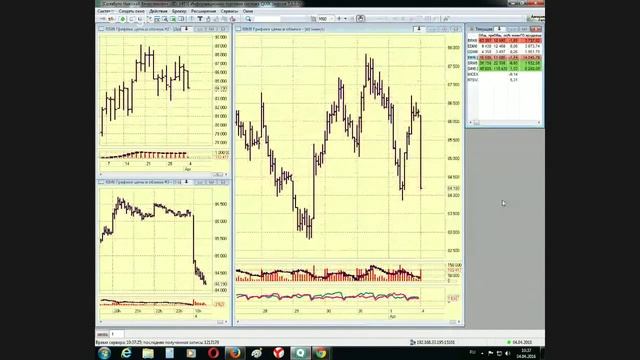Viewport: 640px width, 360px height.
Task: Select the first red row in the quotes table
Action: (x=504, y=41)
